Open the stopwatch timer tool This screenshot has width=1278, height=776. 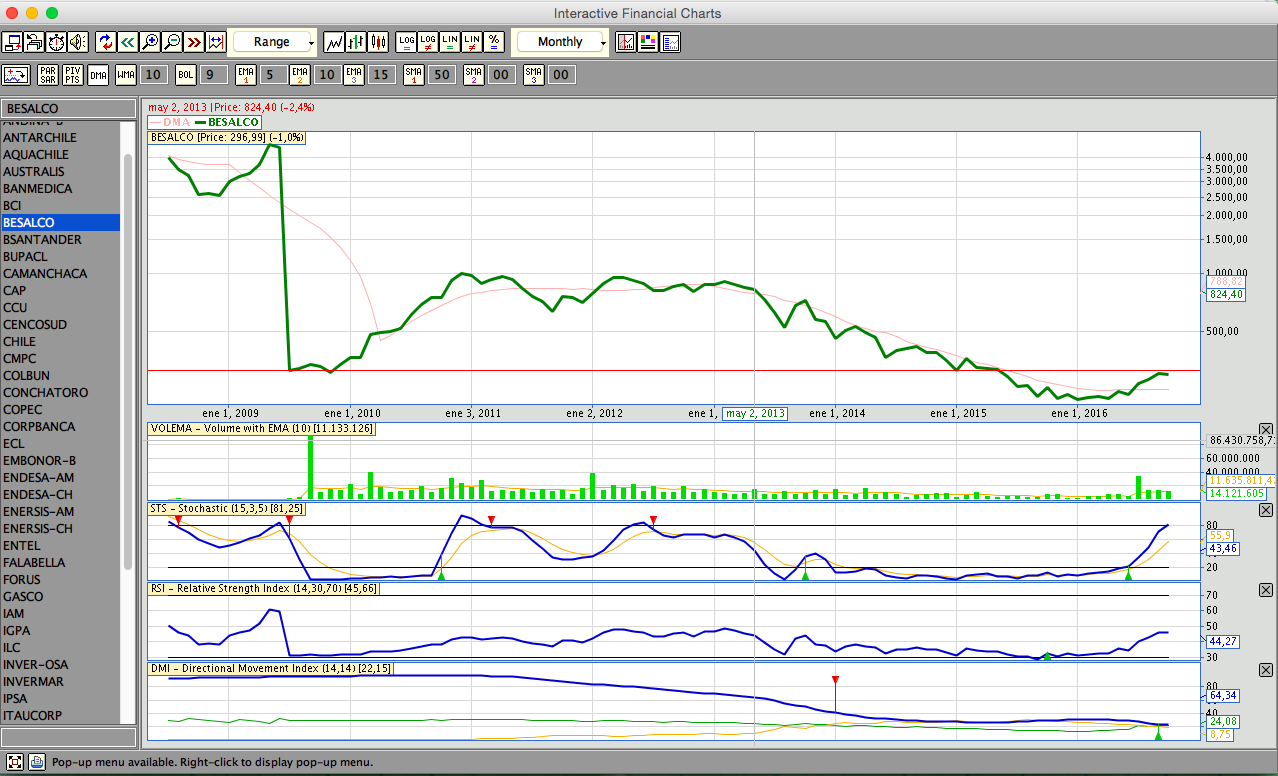click(x=56, y=42)
